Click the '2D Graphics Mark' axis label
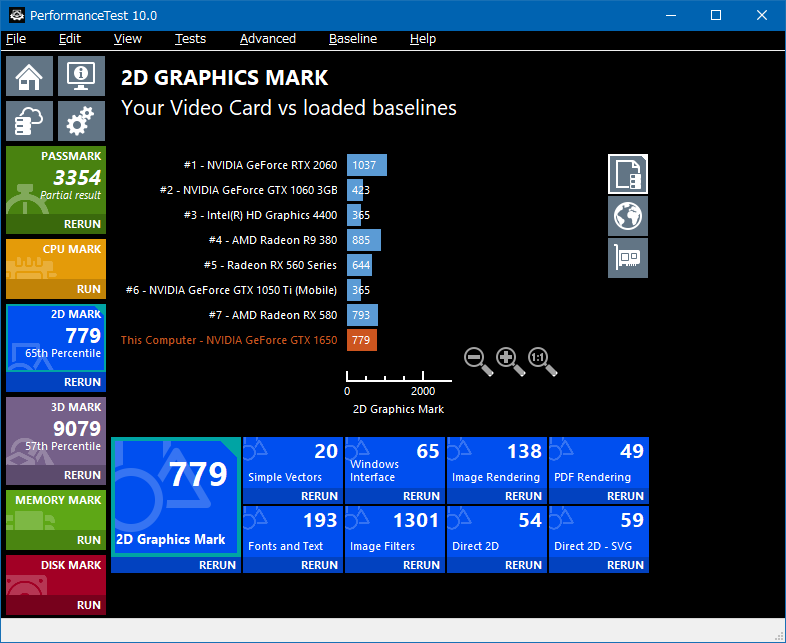 point(398,409)
